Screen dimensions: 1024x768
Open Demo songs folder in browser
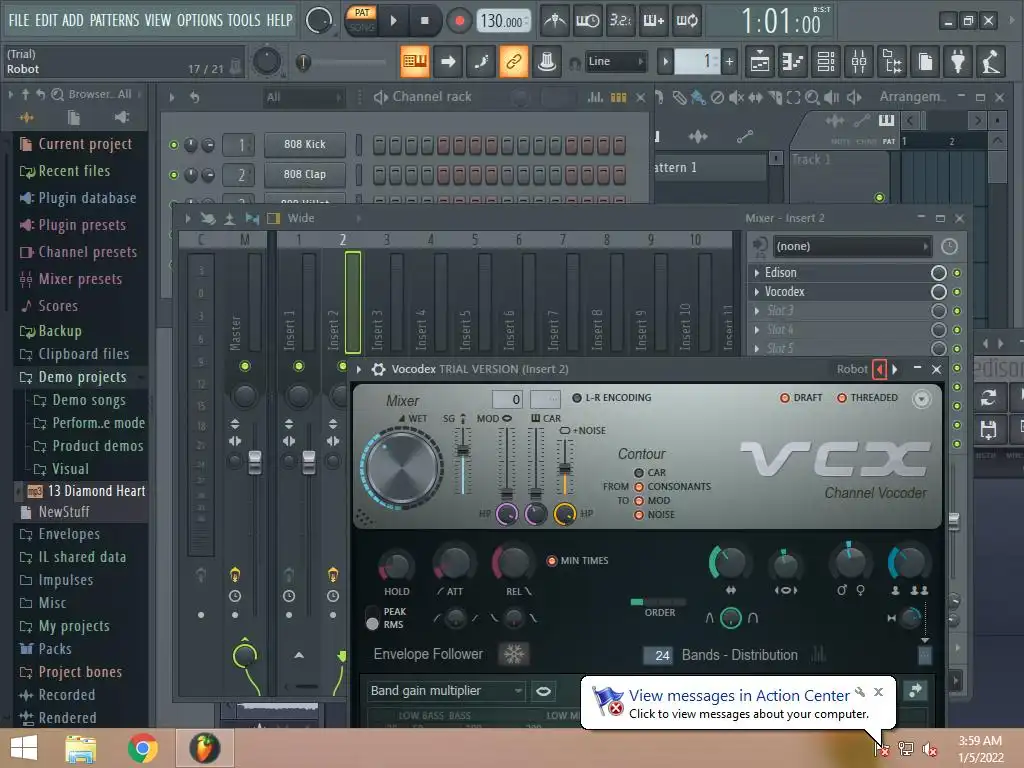click(89, 400)
